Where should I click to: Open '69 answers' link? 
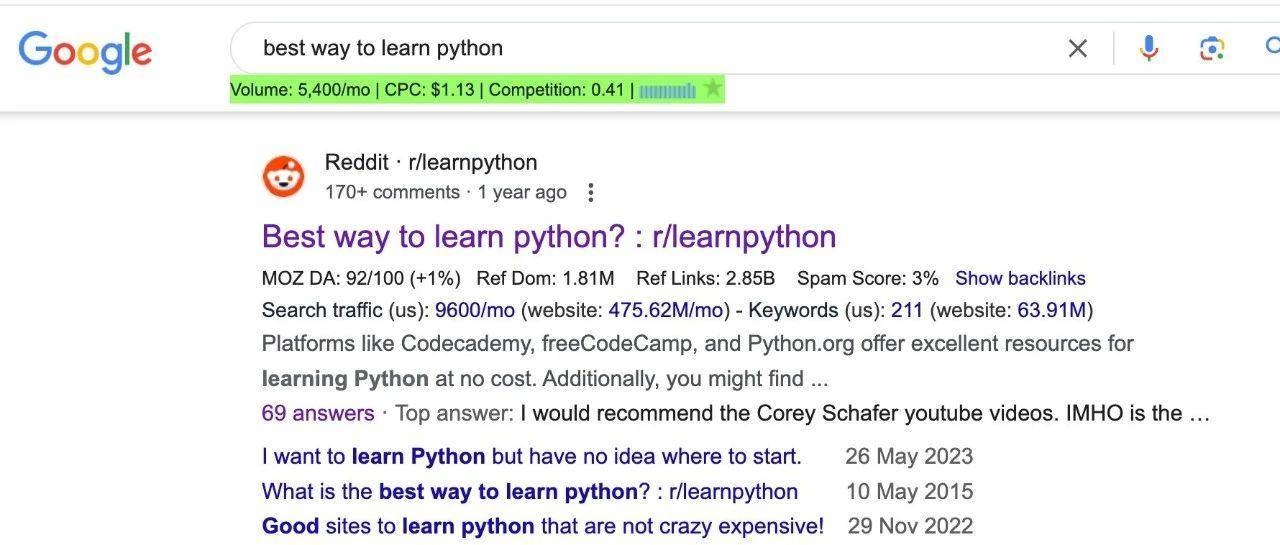coord(318,413)
